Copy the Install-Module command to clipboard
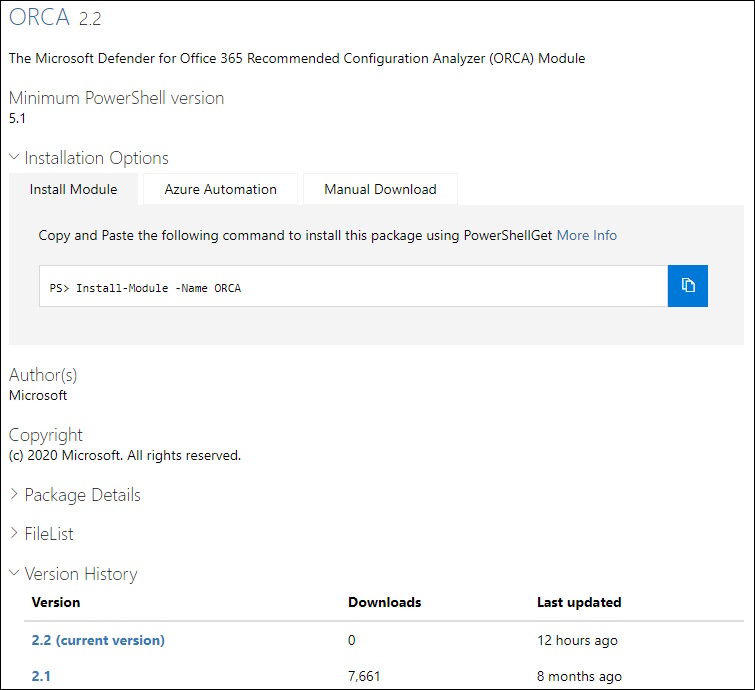 tap(688, 286)
